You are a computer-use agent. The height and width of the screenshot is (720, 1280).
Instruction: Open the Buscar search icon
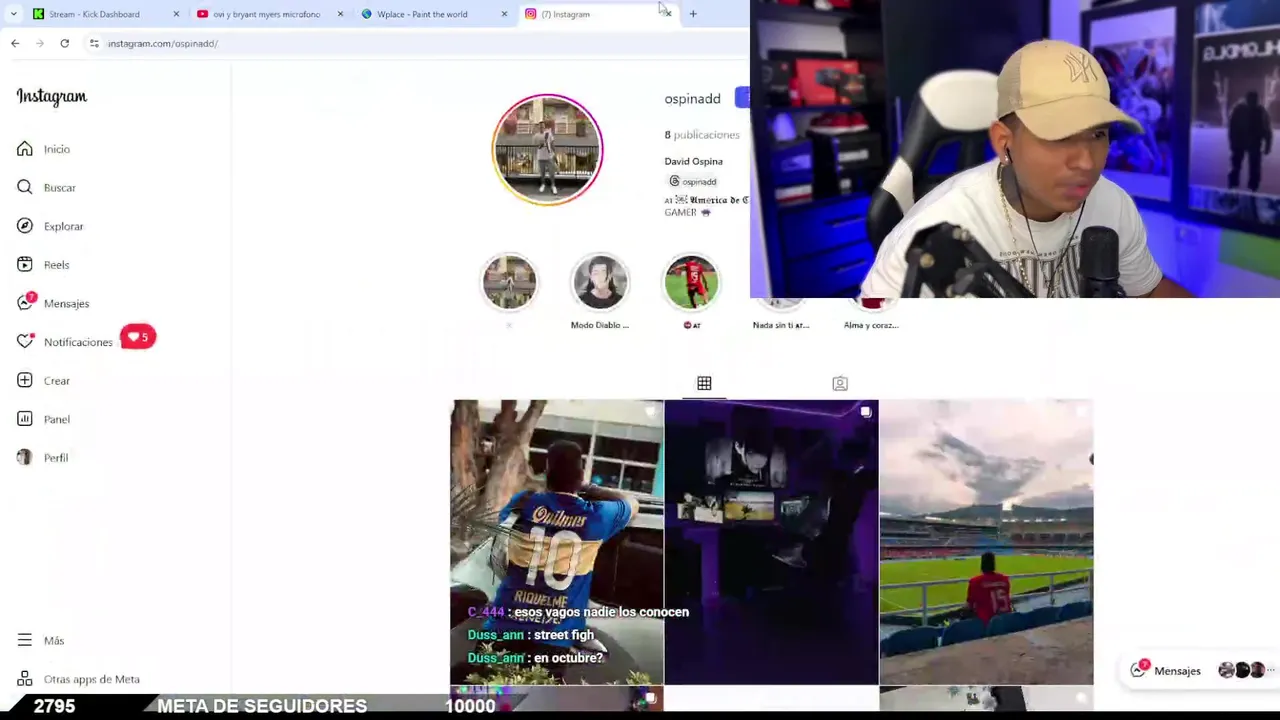click(25, 187)
